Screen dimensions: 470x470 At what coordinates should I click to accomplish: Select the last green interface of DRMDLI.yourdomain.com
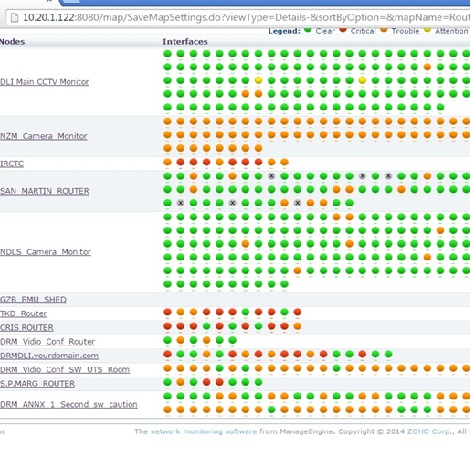388,354
